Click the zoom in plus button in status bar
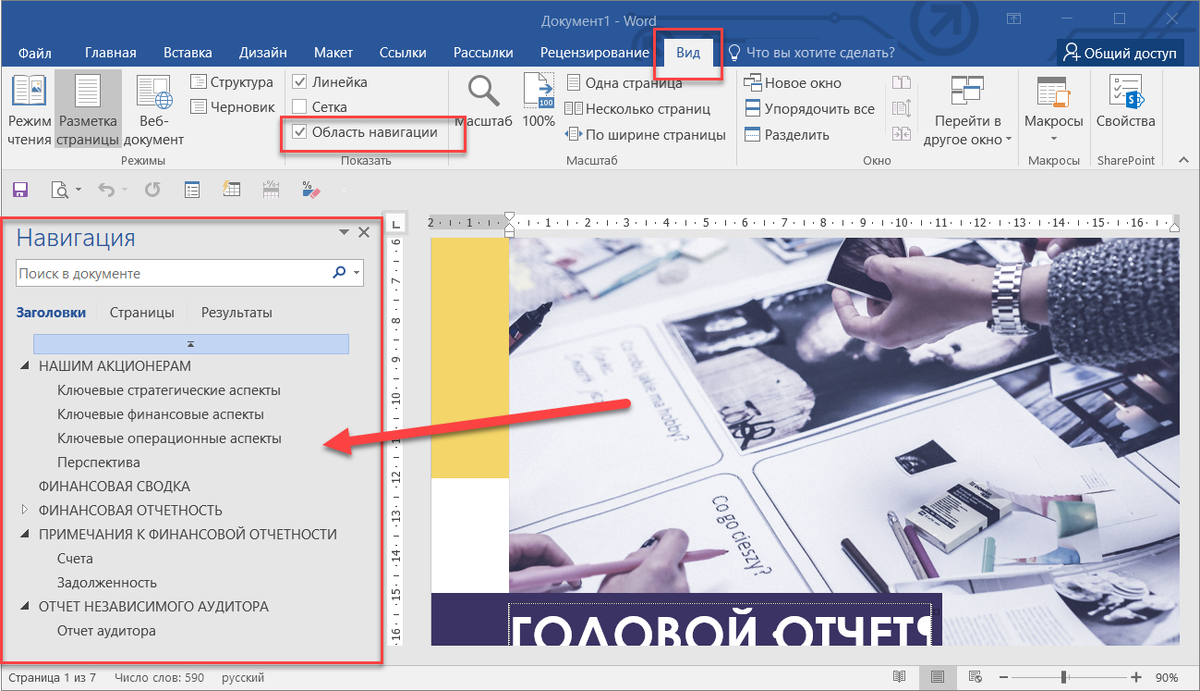This screenshot has width=1200, height=691. (x=1137, y=677)
